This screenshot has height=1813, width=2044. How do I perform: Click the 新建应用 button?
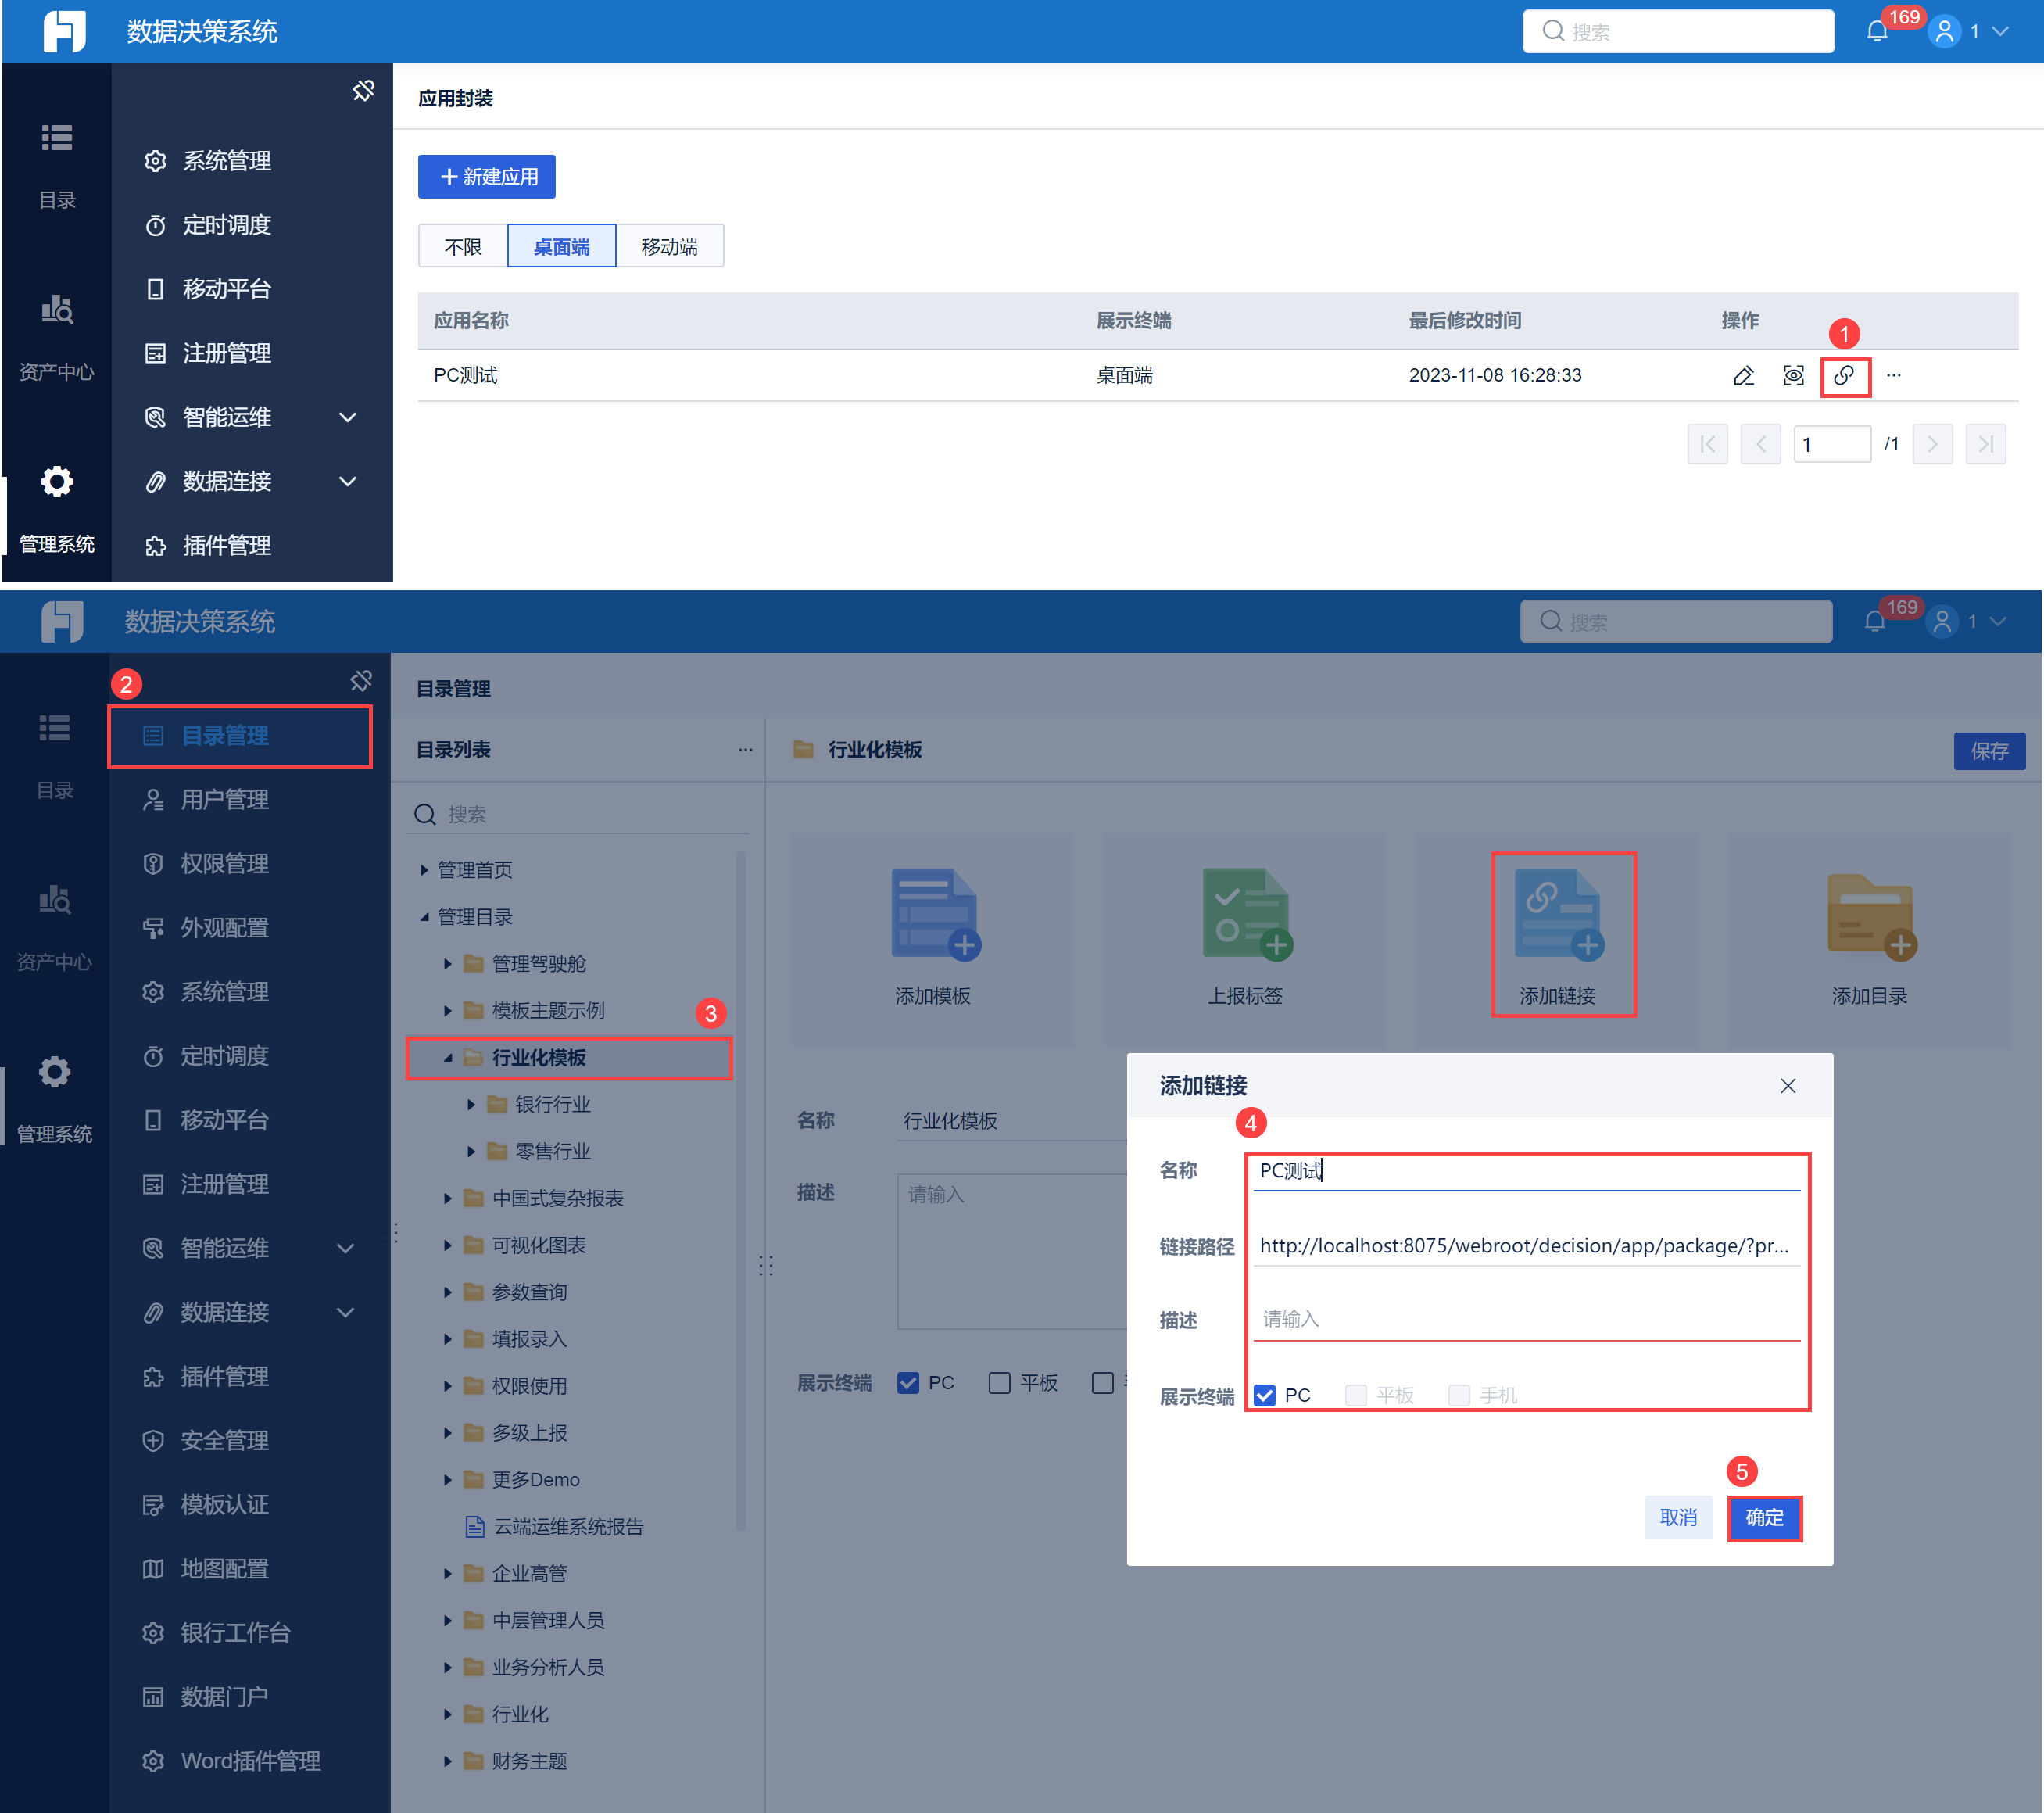pos(487,177)
